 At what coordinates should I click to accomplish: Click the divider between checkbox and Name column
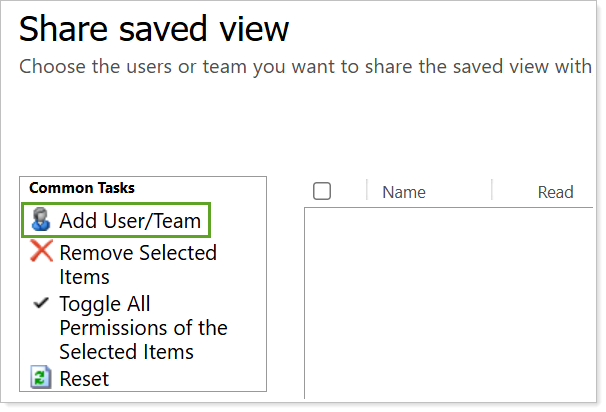[x=367, y=191]
